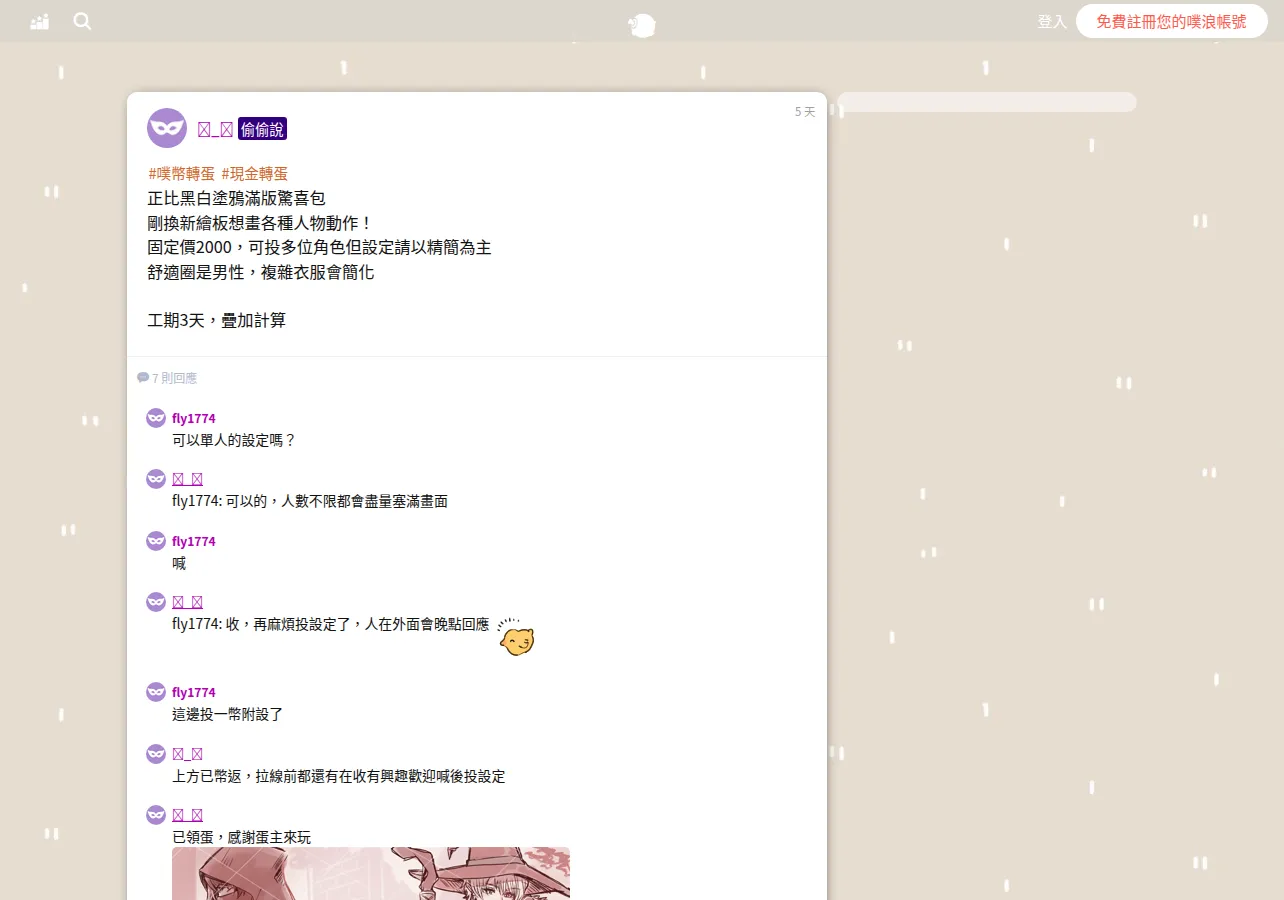Open the #現金轉蛋 hashtag
Viewport: 1284px width, 900px height.
click(255, 174)
